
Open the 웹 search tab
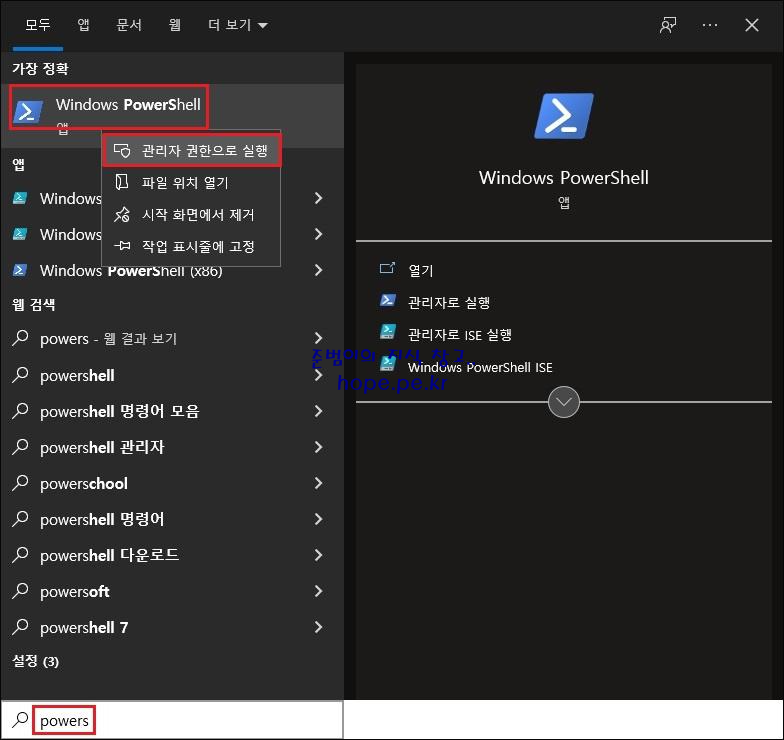point(174,25)
